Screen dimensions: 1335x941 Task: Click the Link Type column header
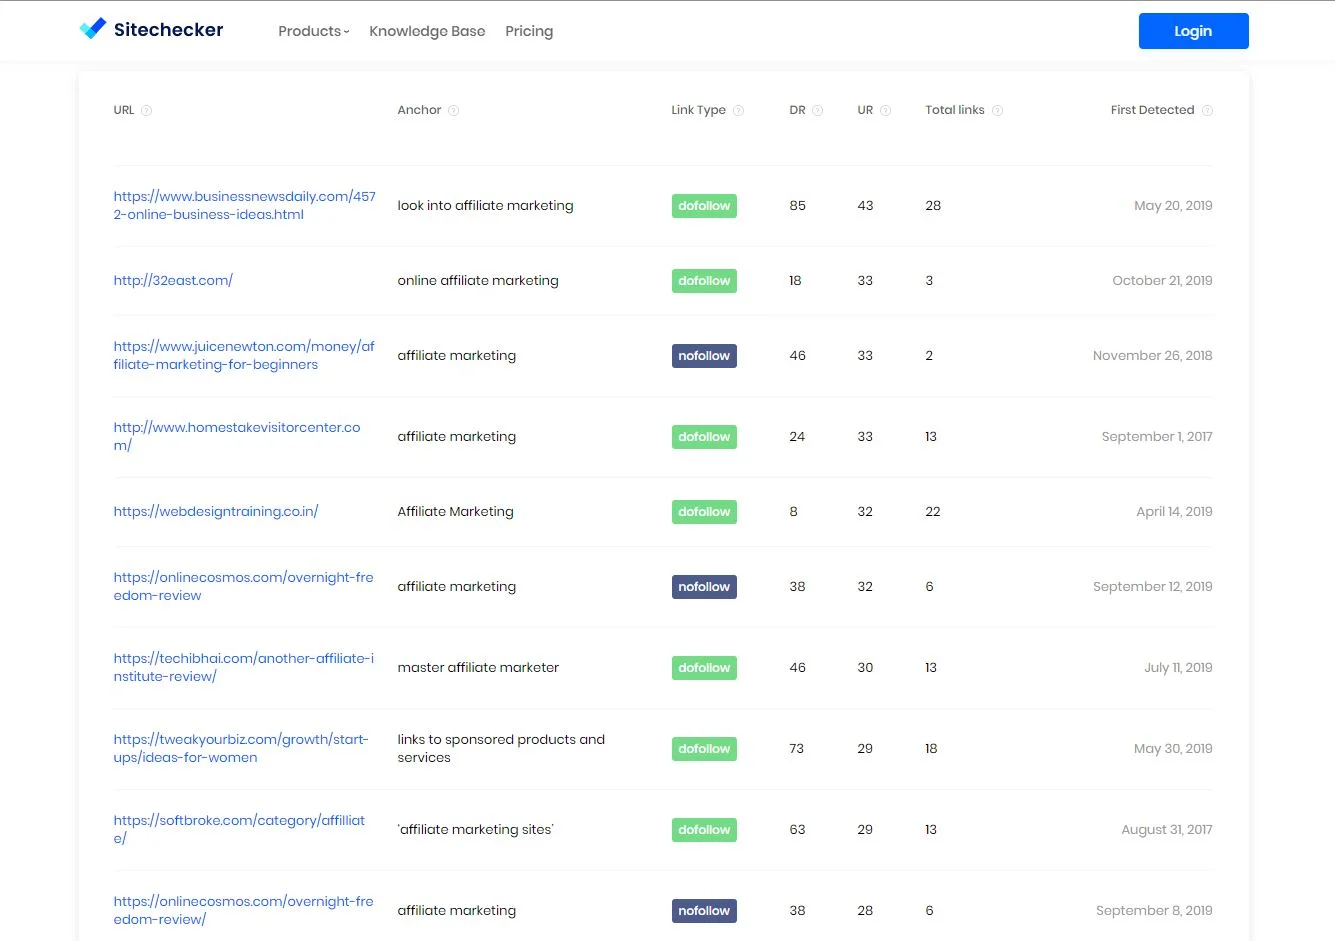(x=698, y=110)
